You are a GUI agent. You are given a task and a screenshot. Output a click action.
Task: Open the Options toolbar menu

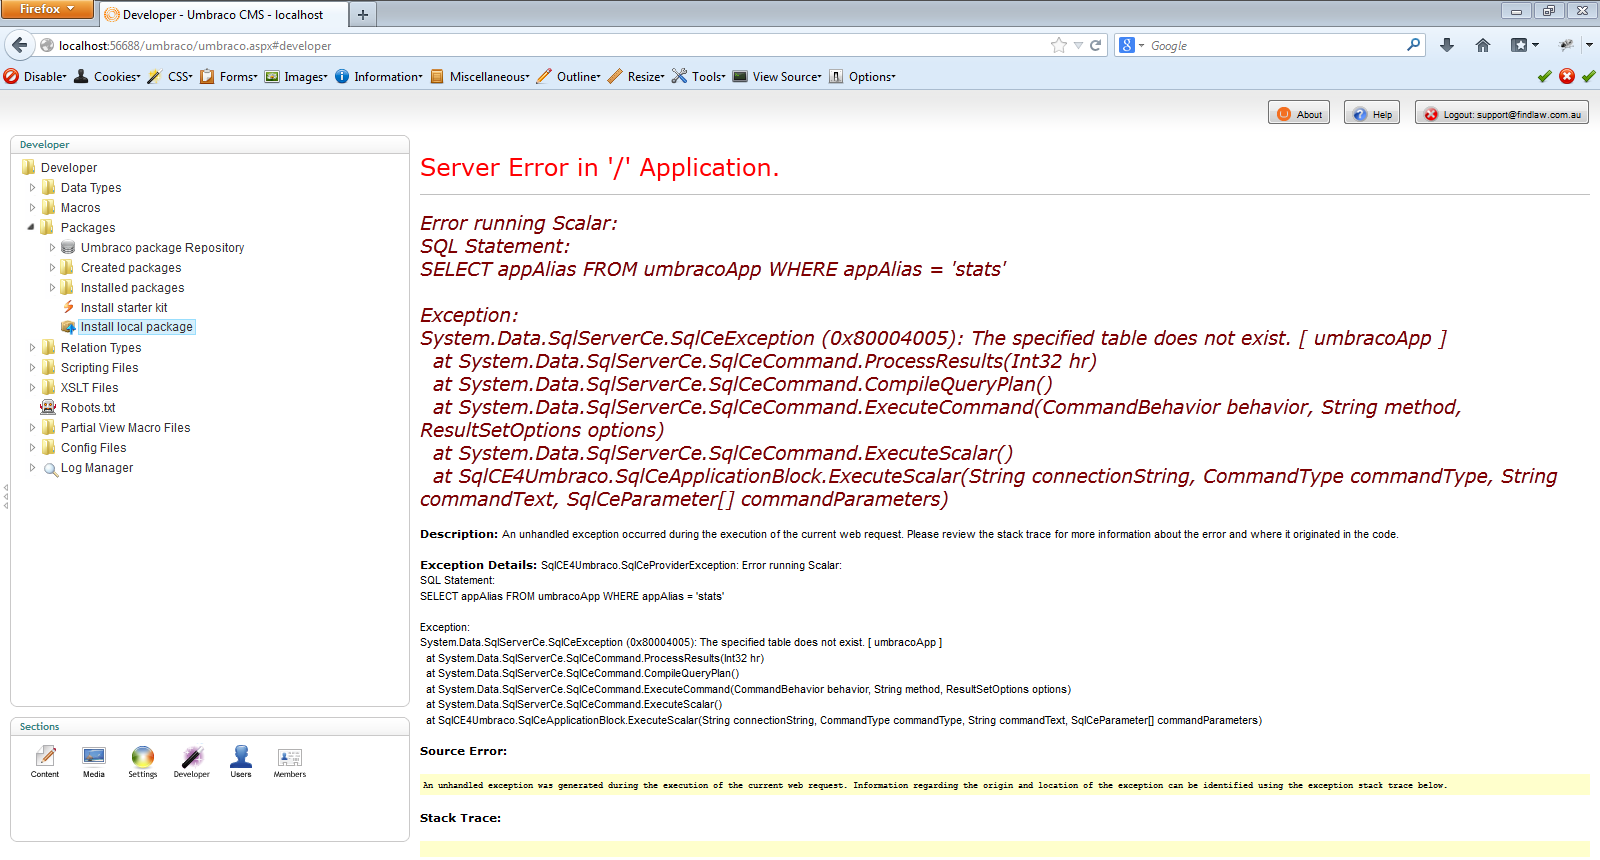click(x=862, y=76)
